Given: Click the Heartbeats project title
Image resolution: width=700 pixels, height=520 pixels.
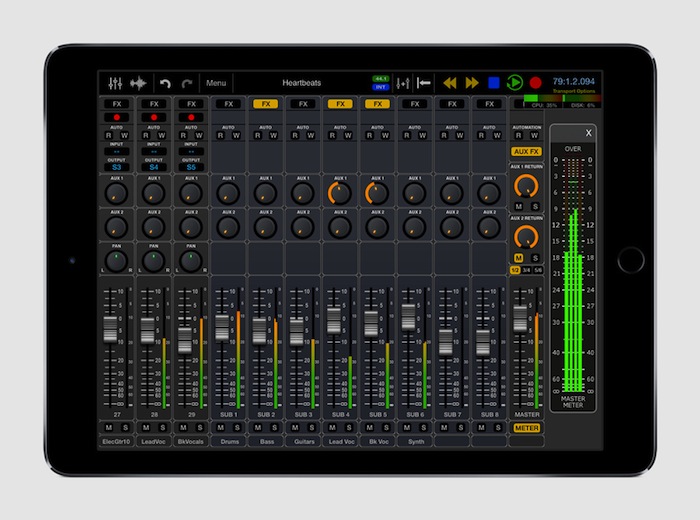Looking at the screenshot, I should click(301, 83).
